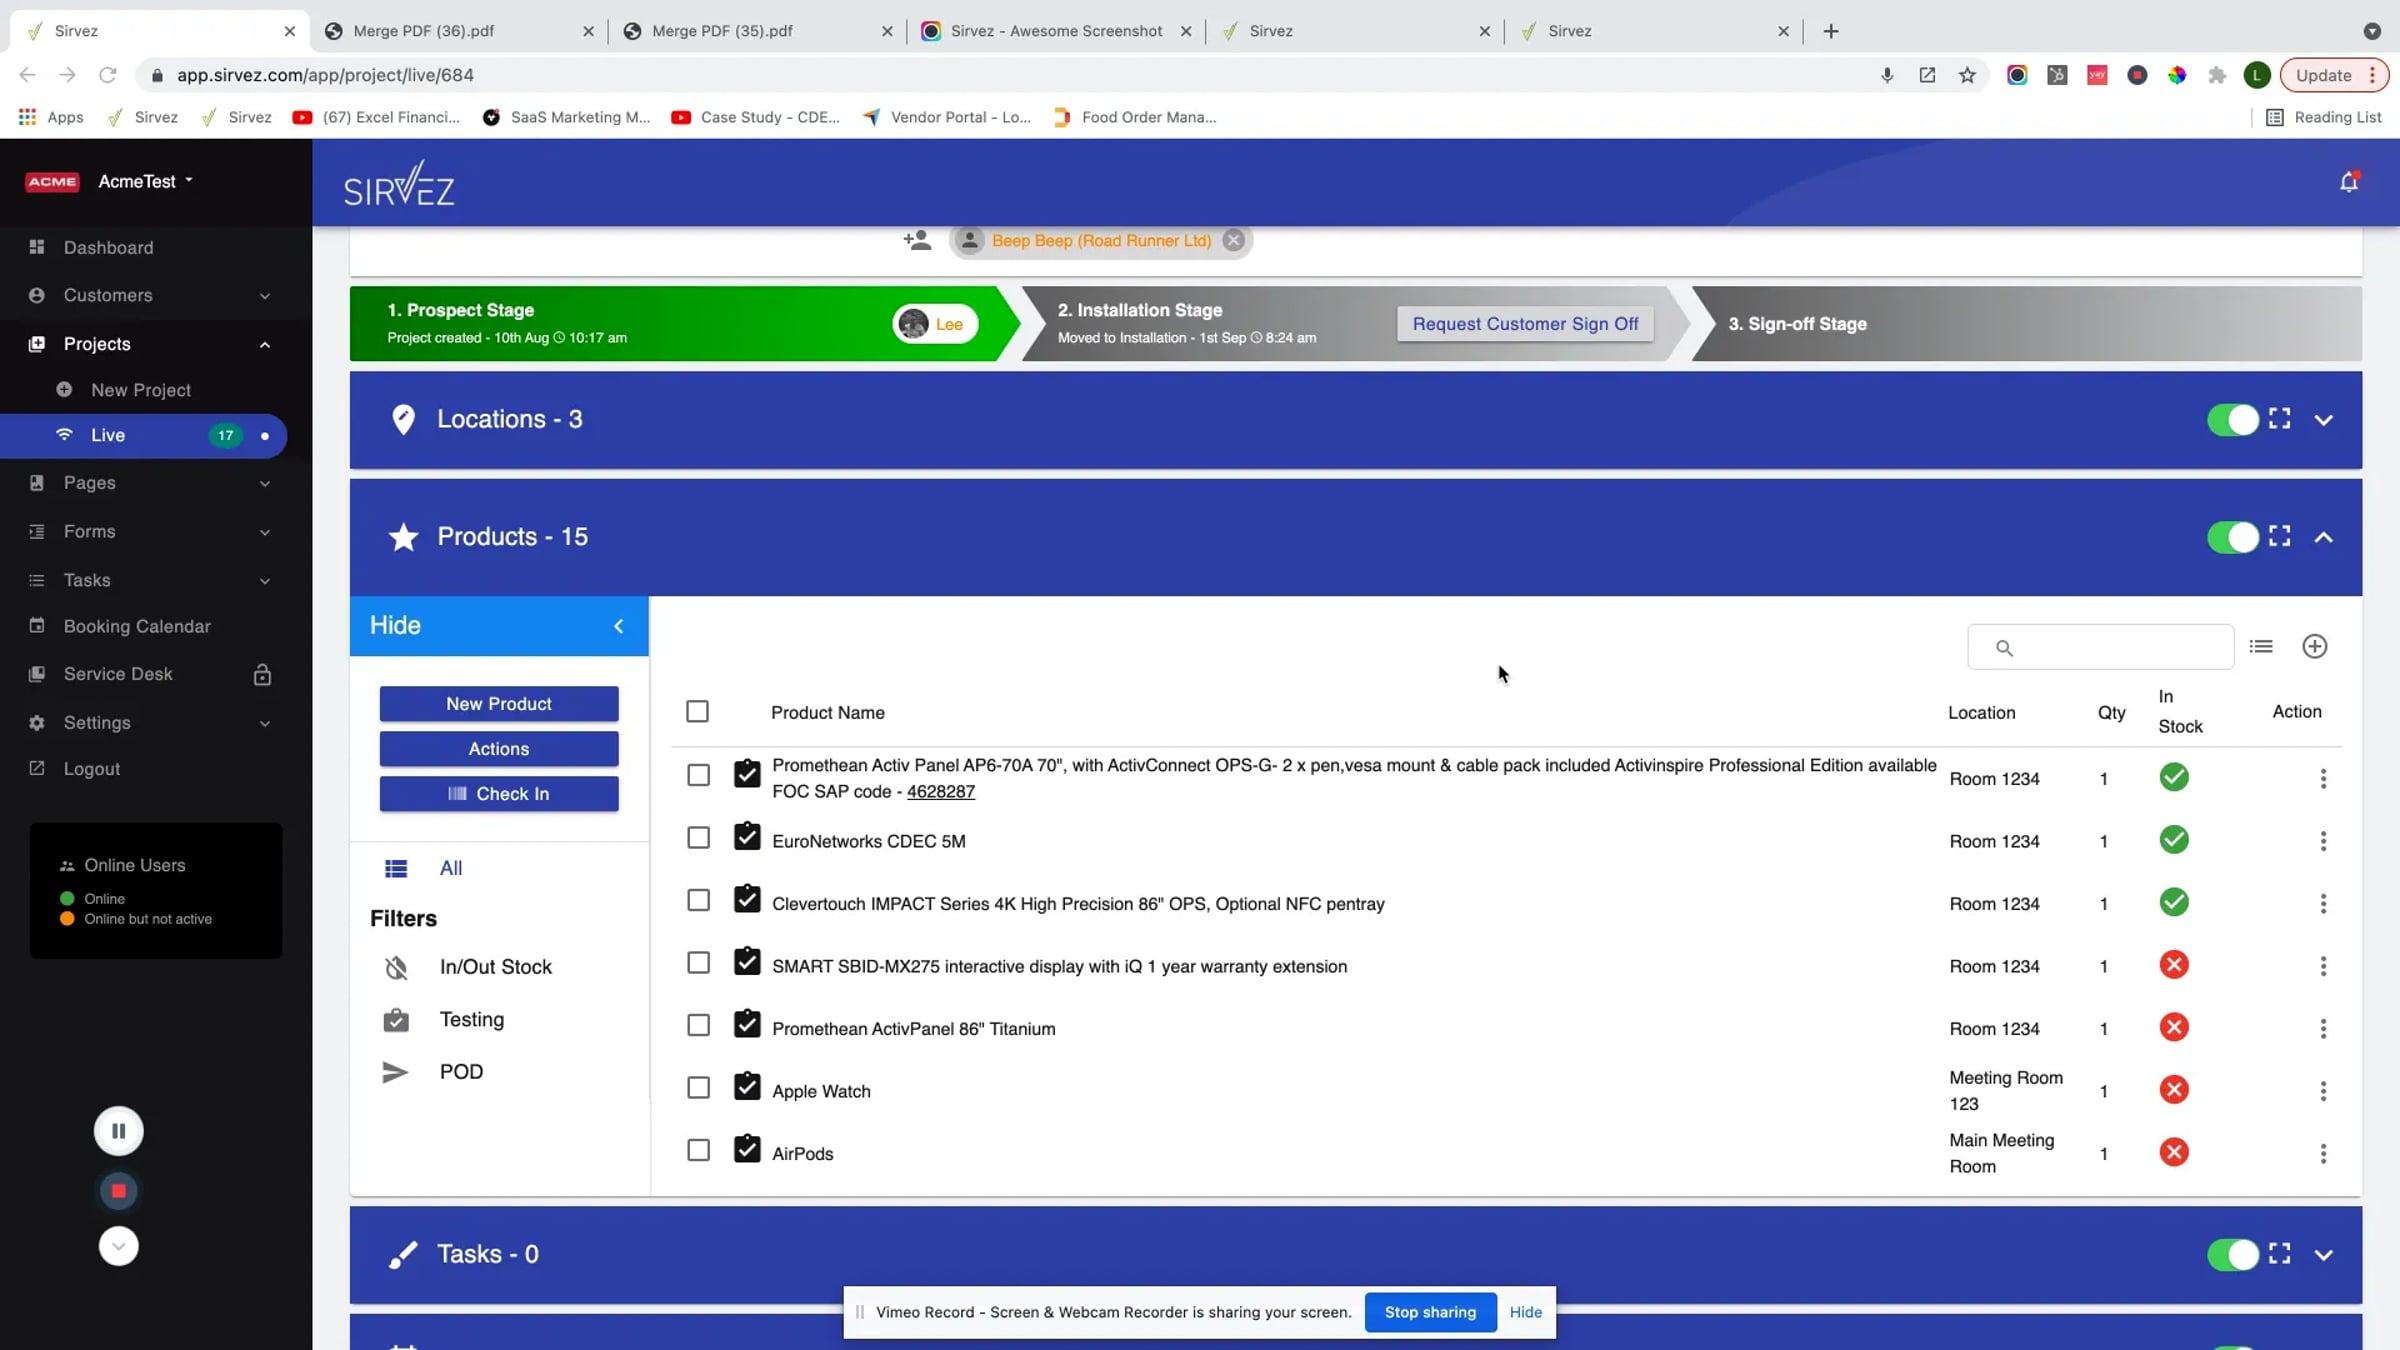Open Chrome extensions puzzle icon

click(2217, 75)
